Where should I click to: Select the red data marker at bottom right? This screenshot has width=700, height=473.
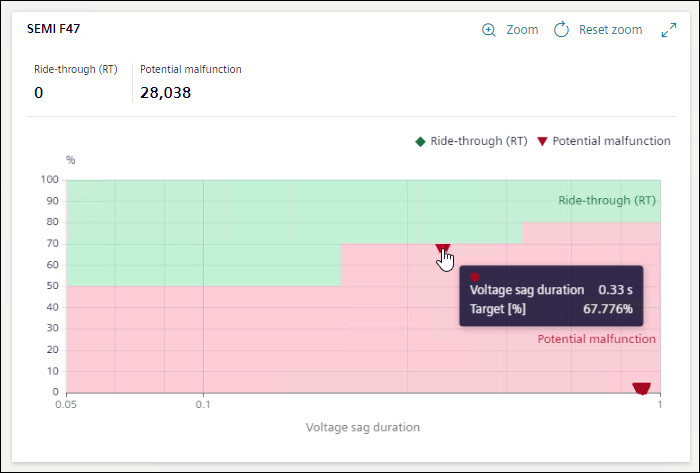[x=641, y=388]
